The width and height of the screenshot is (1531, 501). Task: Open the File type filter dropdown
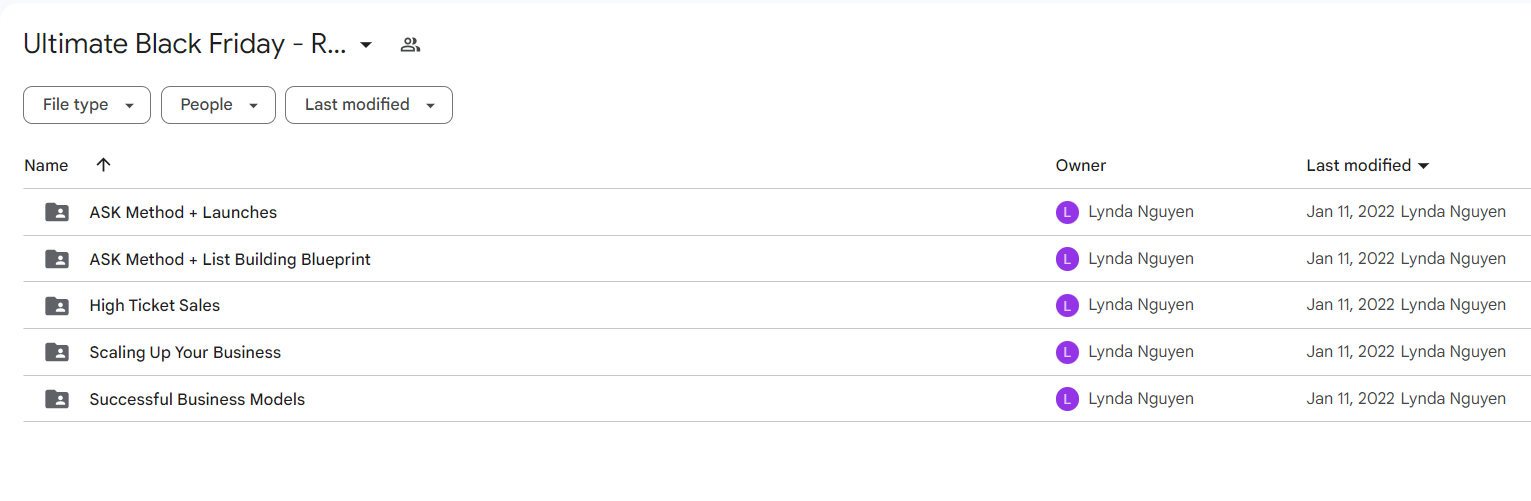pos(87,105)
